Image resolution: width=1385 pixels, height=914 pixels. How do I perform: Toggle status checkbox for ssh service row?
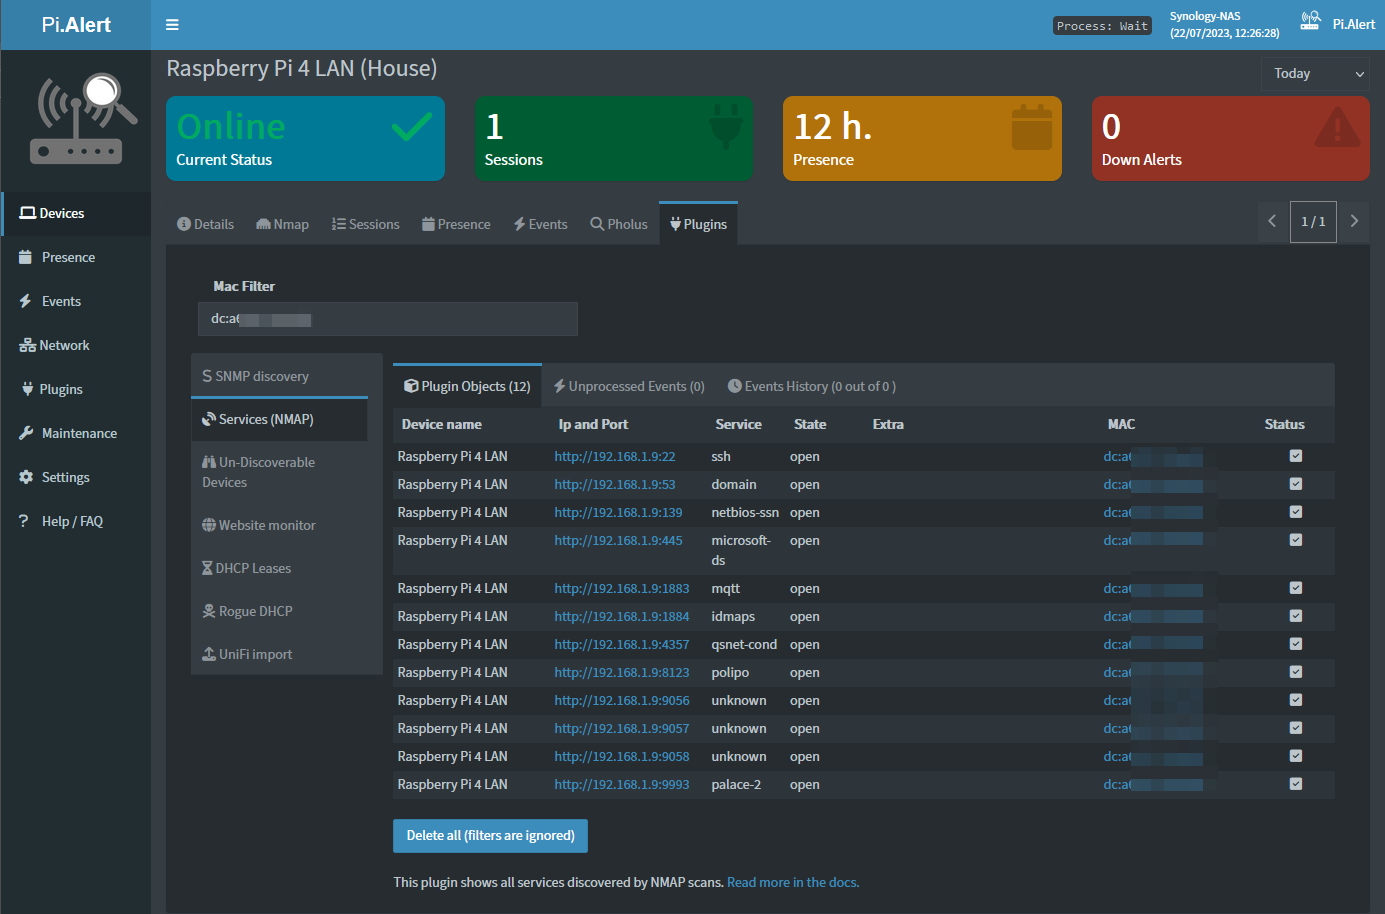click(1295, 456)
